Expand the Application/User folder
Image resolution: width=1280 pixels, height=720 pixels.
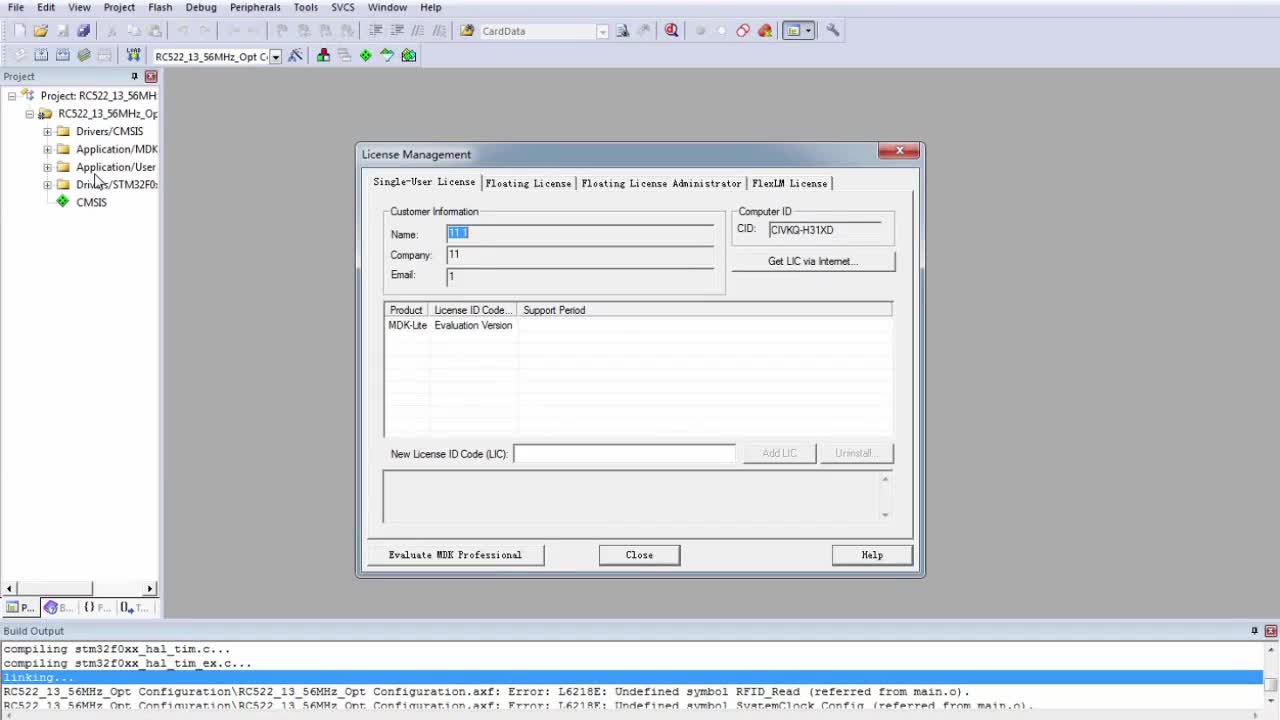click(x=47, y=167)
